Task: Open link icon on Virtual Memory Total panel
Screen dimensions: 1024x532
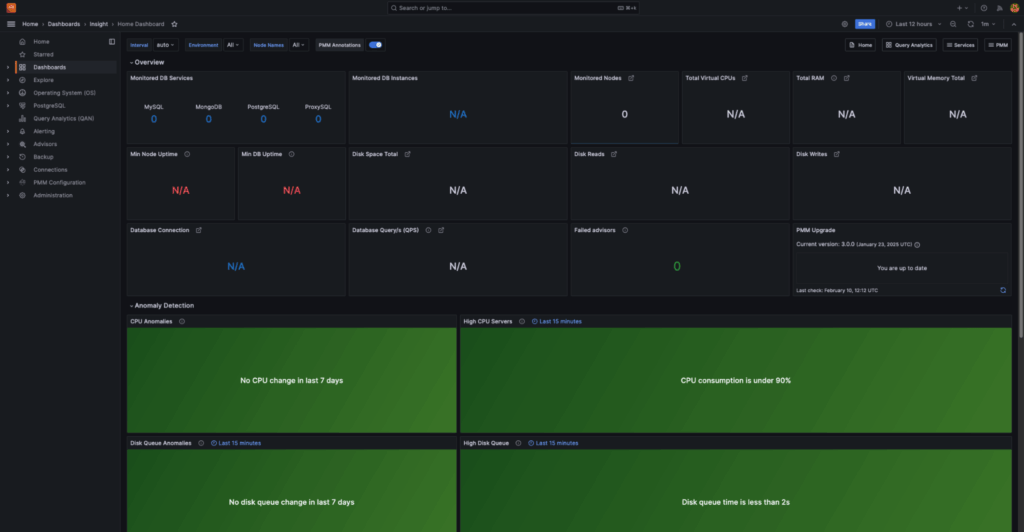Action: 974,78
